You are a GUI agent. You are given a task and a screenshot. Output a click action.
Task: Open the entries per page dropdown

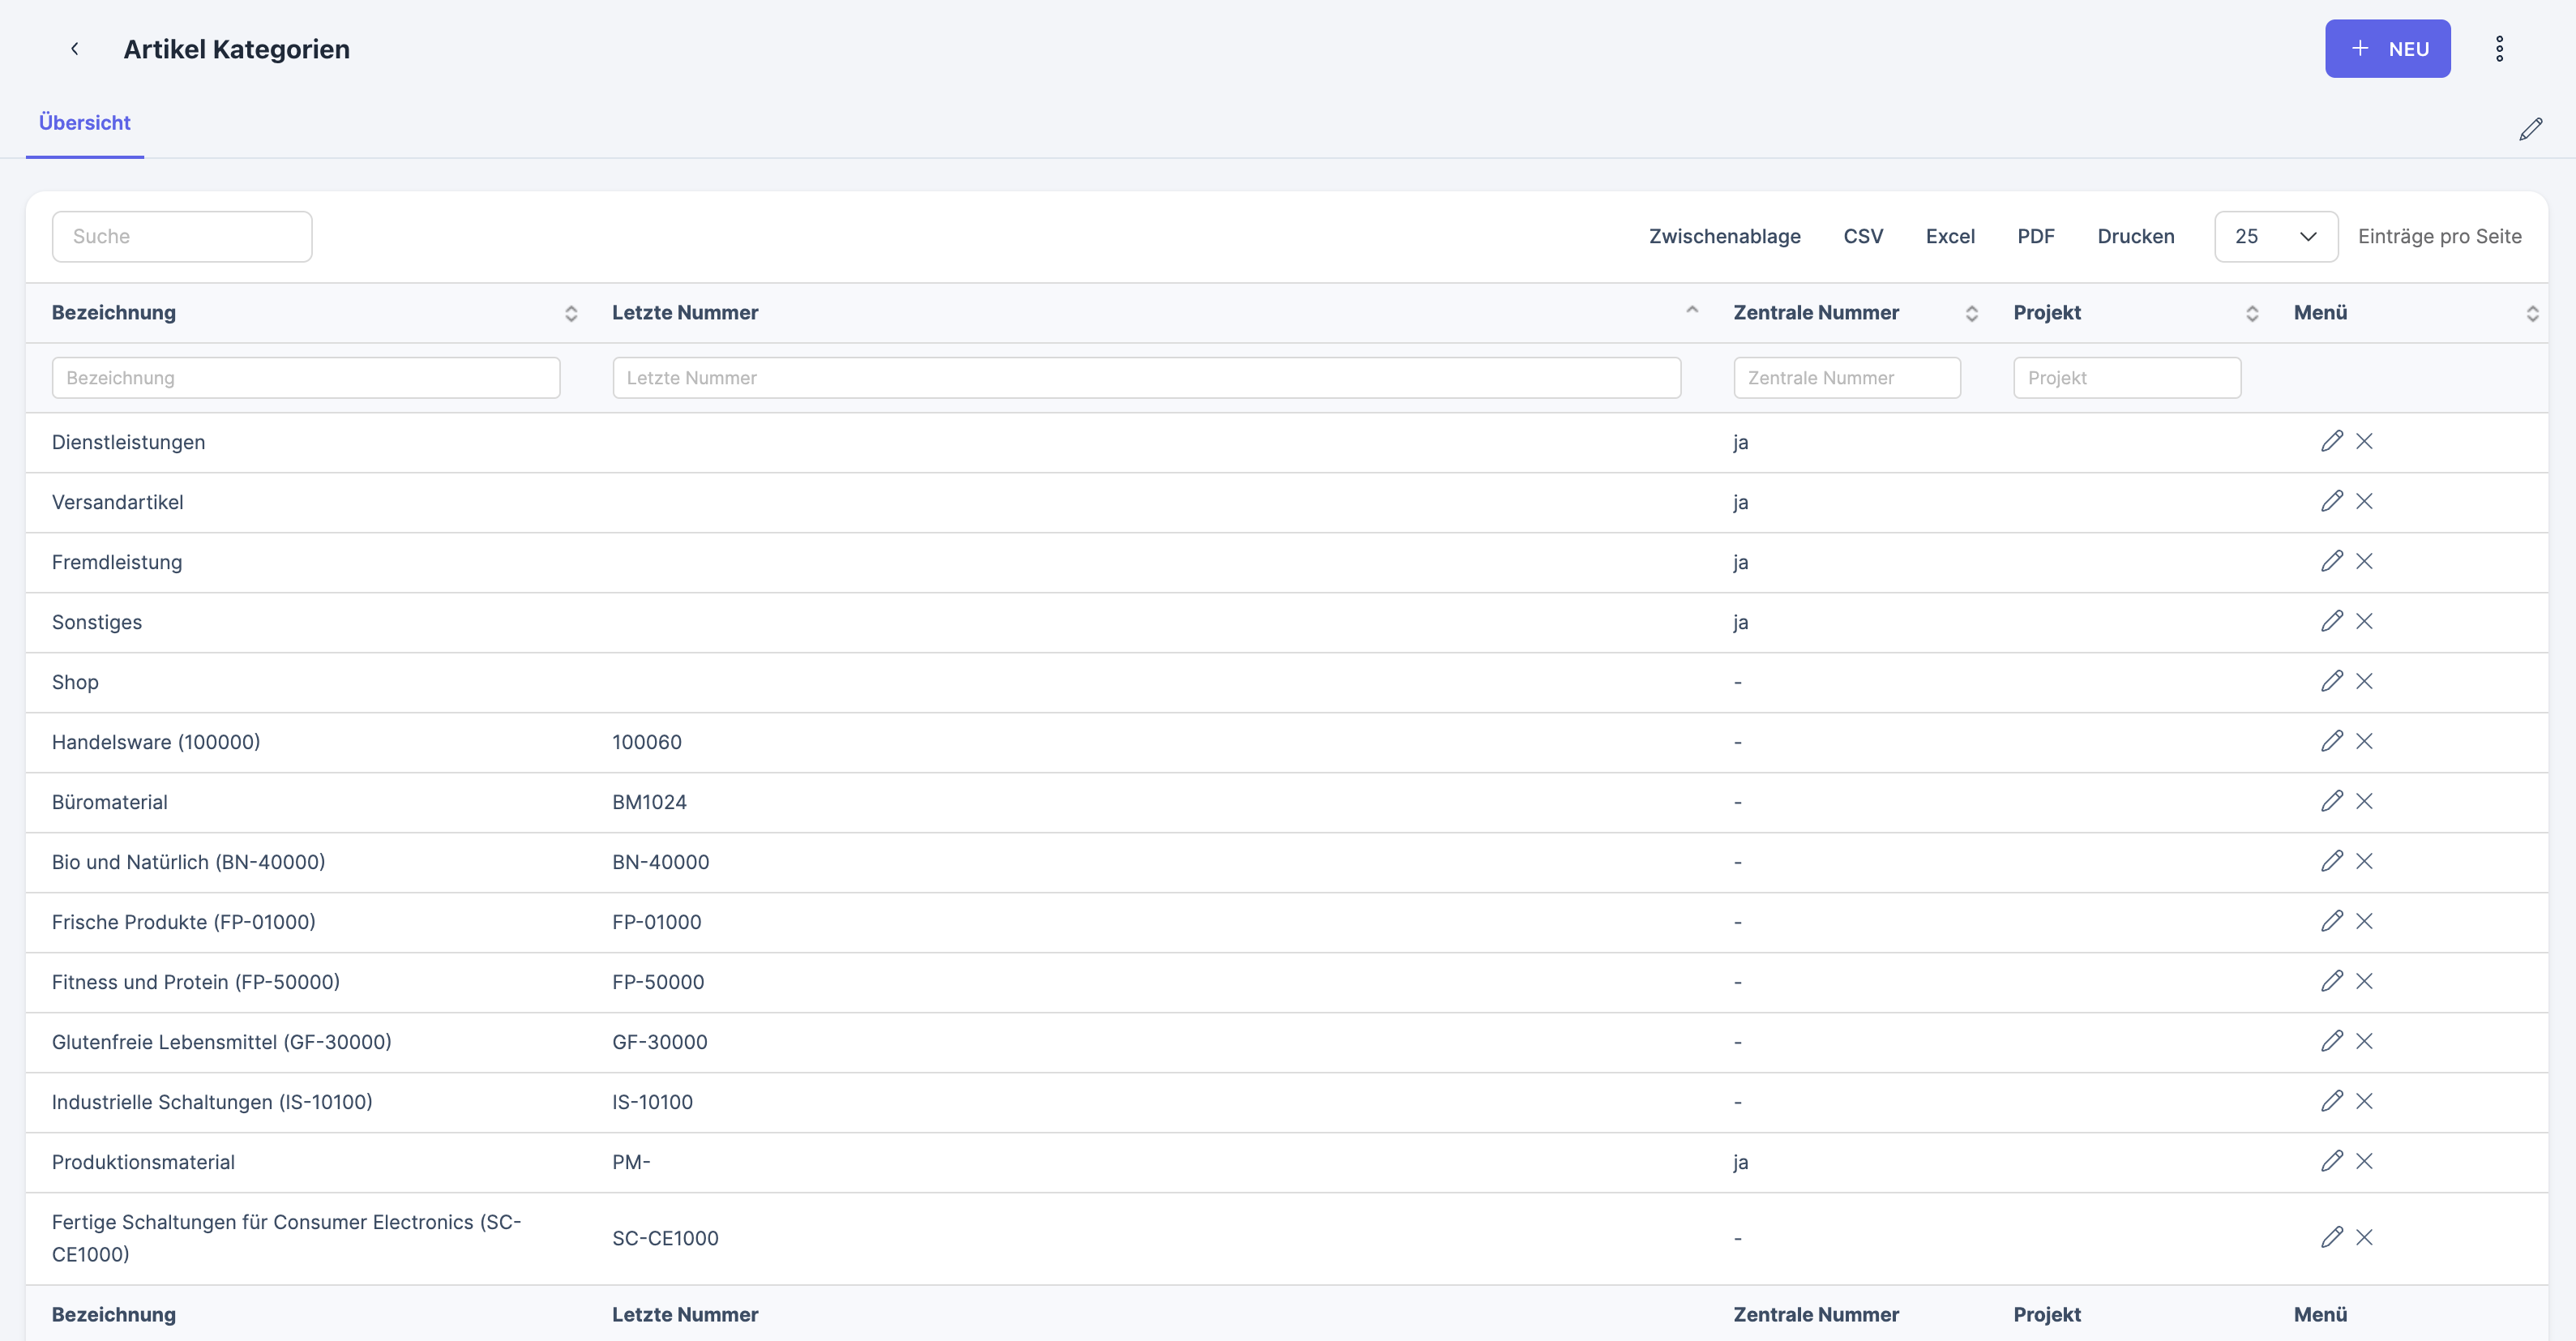pyautogui.click(x=2275, y=237)
